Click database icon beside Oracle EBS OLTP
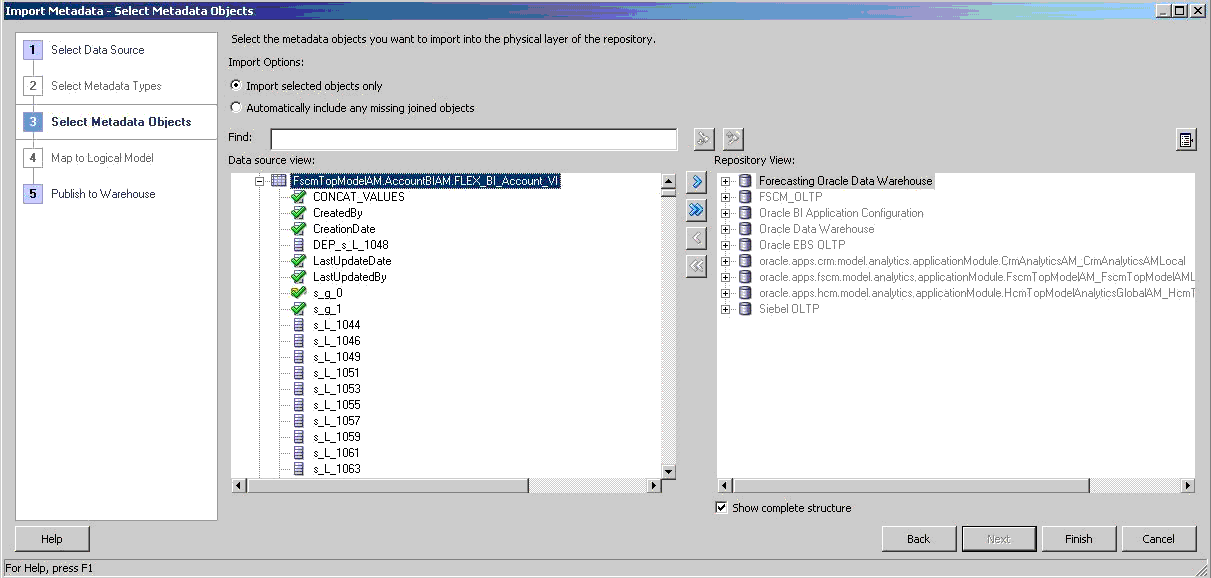 click(x=744, y=245)
